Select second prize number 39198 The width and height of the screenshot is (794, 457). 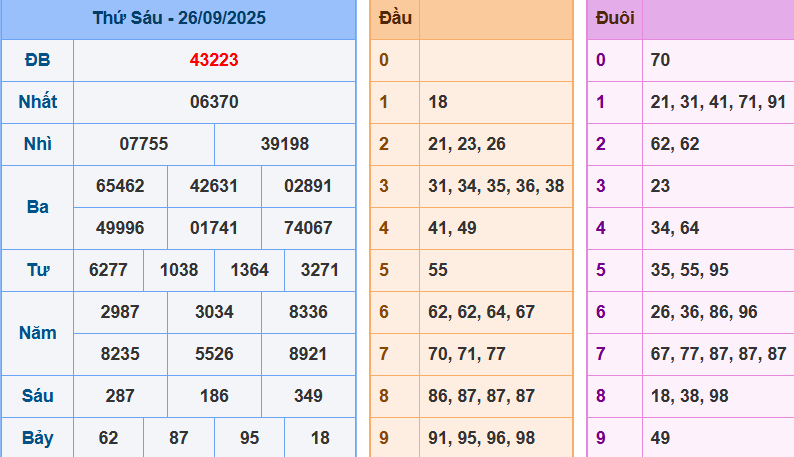click(285, 144)
